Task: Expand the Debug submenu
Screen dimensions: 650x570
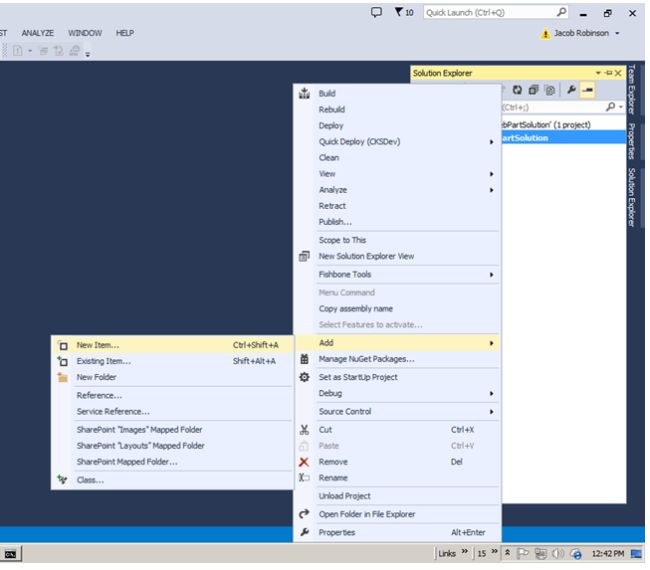Action: (x=491, y=393)
